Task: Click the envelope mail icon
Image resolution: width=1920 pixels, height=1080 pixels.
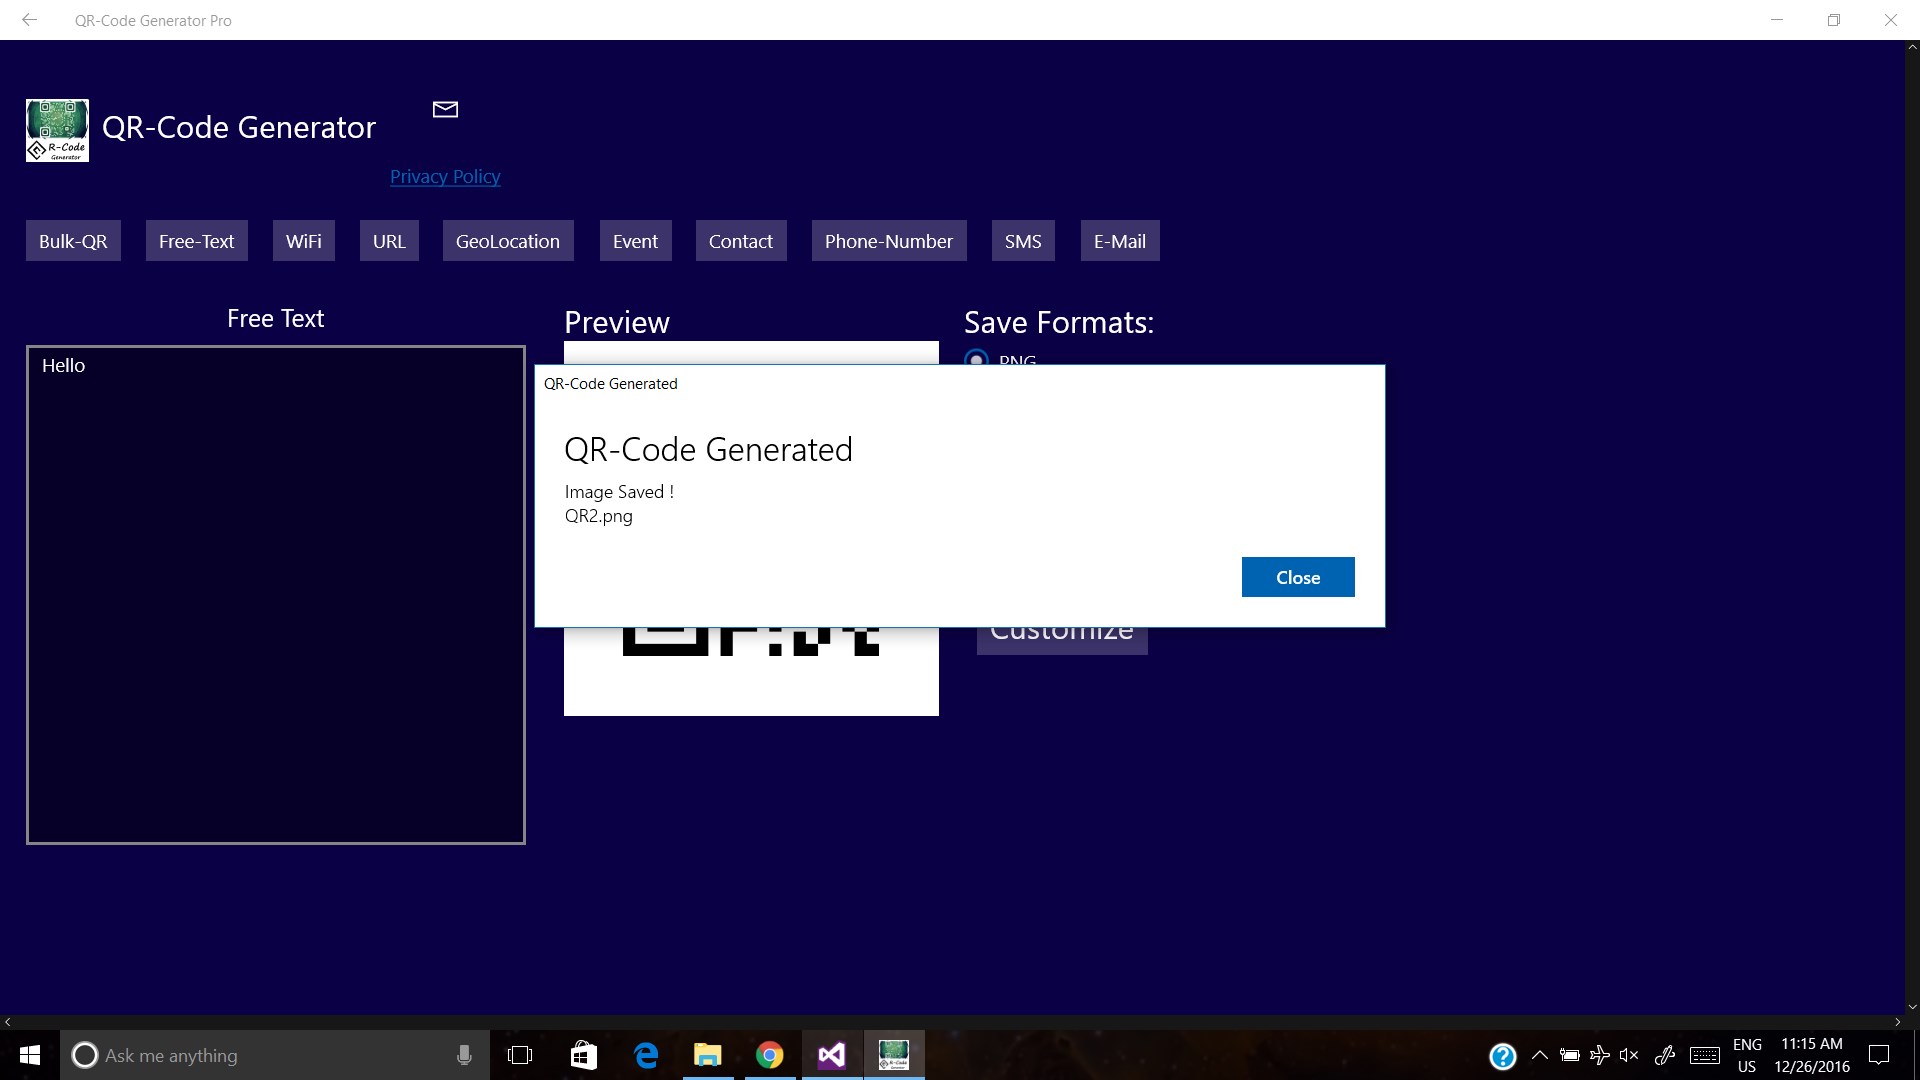Action: (x=445, y=109)
